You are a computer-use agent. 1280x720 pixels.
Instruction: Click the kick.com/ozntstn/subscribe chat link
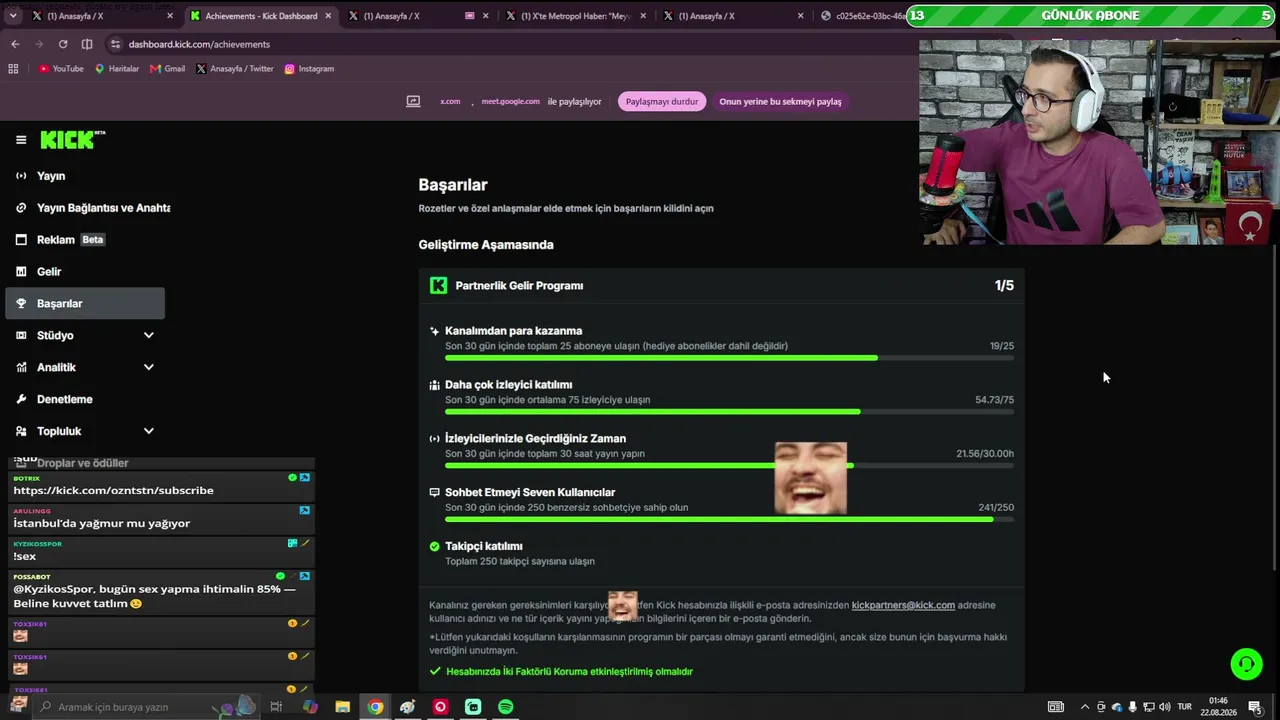click(113, 491)
